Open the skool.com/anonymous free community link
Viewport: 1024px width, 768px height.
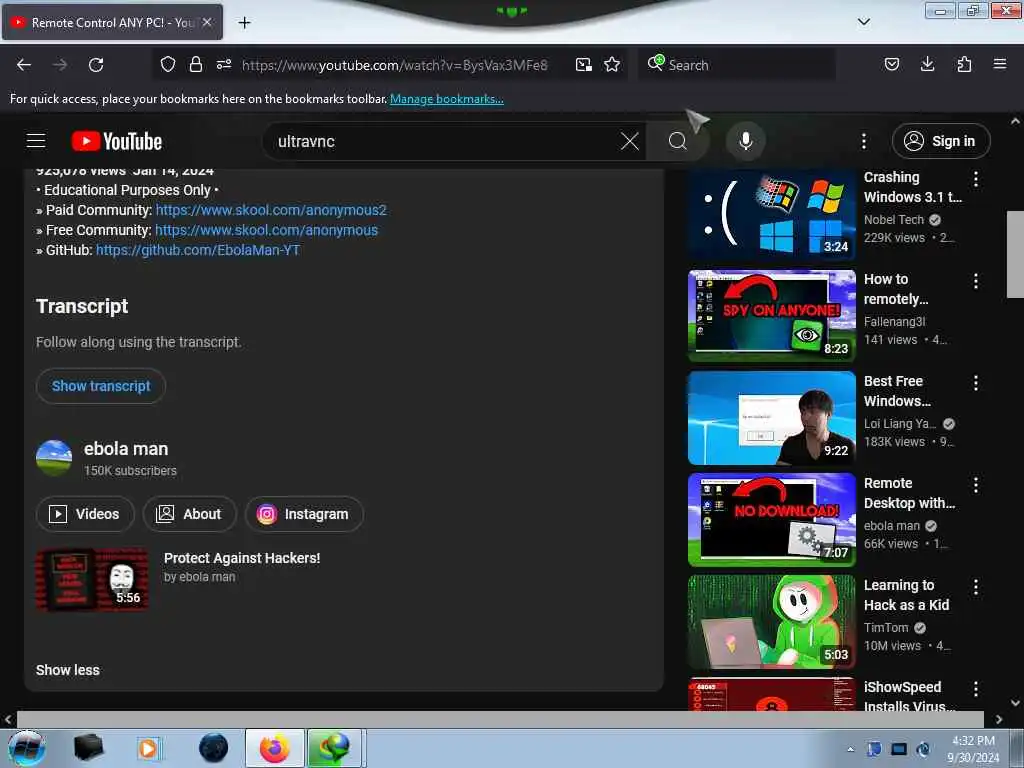coord(266,231)
